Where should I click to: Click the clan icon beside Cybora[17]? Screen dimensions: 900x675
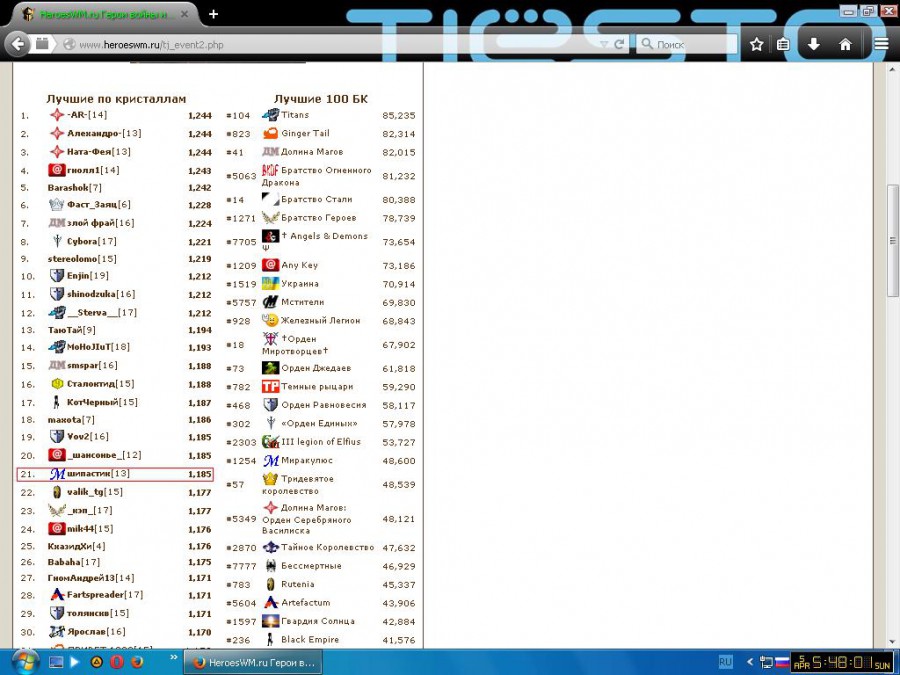57,241
